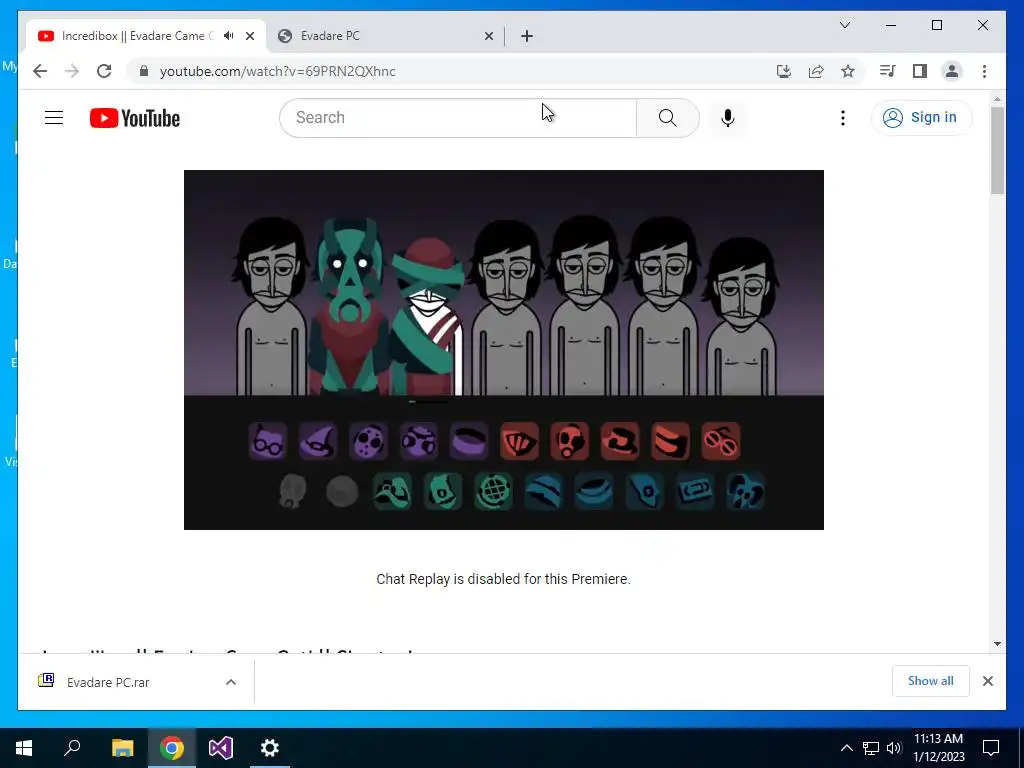Start voice search with the microphone
This screenshot has height=768, width=1024.
point(728,118)
